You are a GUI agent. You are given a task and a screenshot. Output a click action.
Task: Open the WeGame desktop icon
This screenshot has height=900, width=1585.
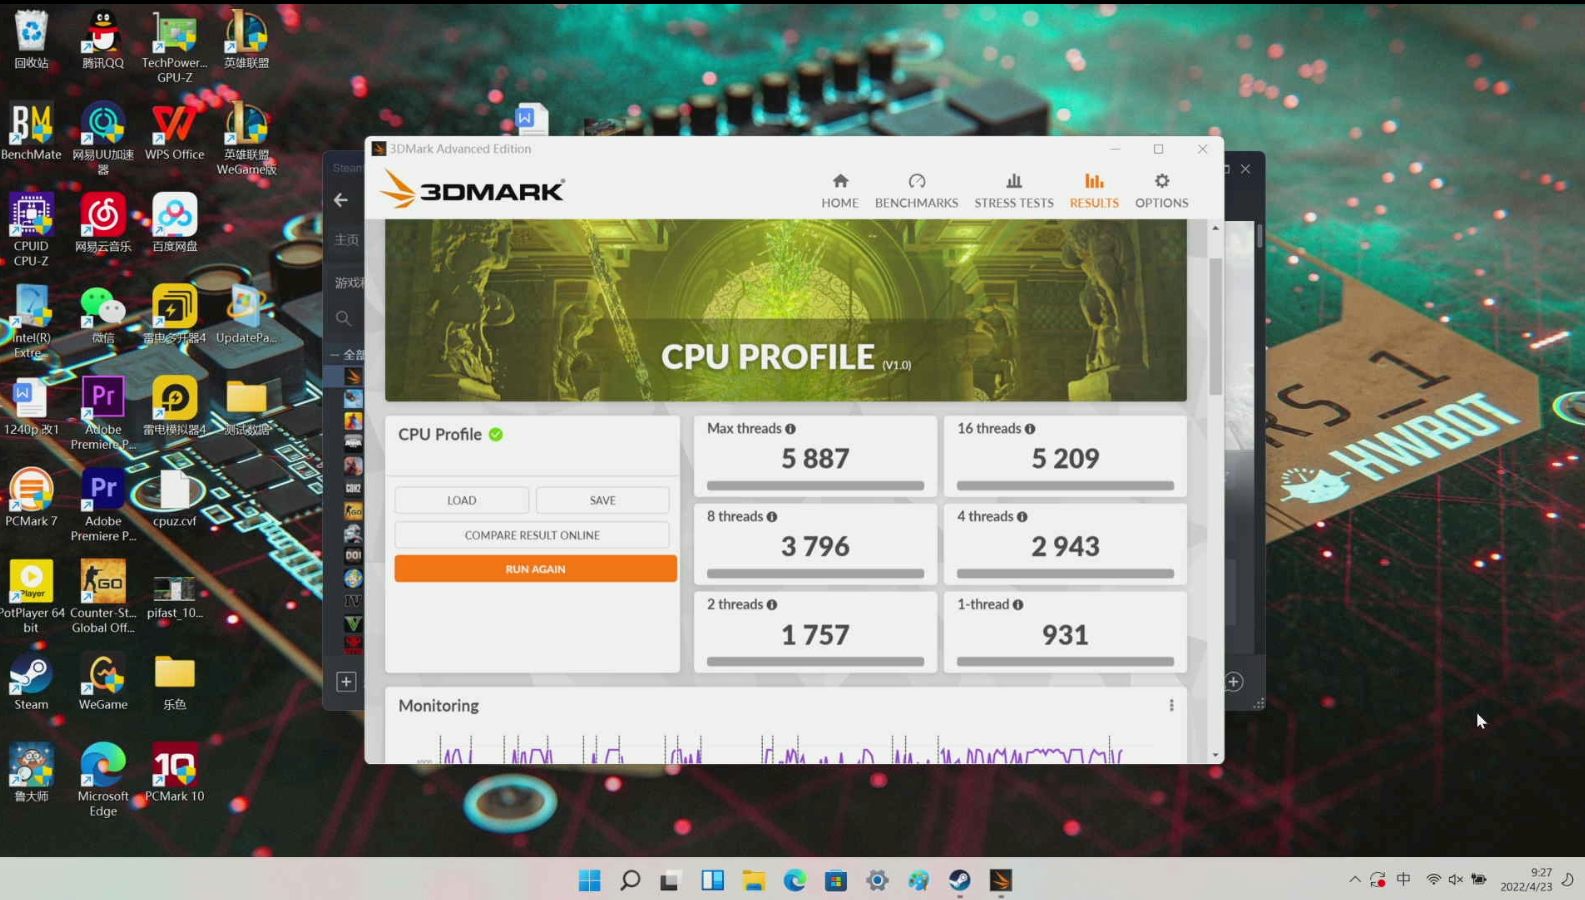103,682
